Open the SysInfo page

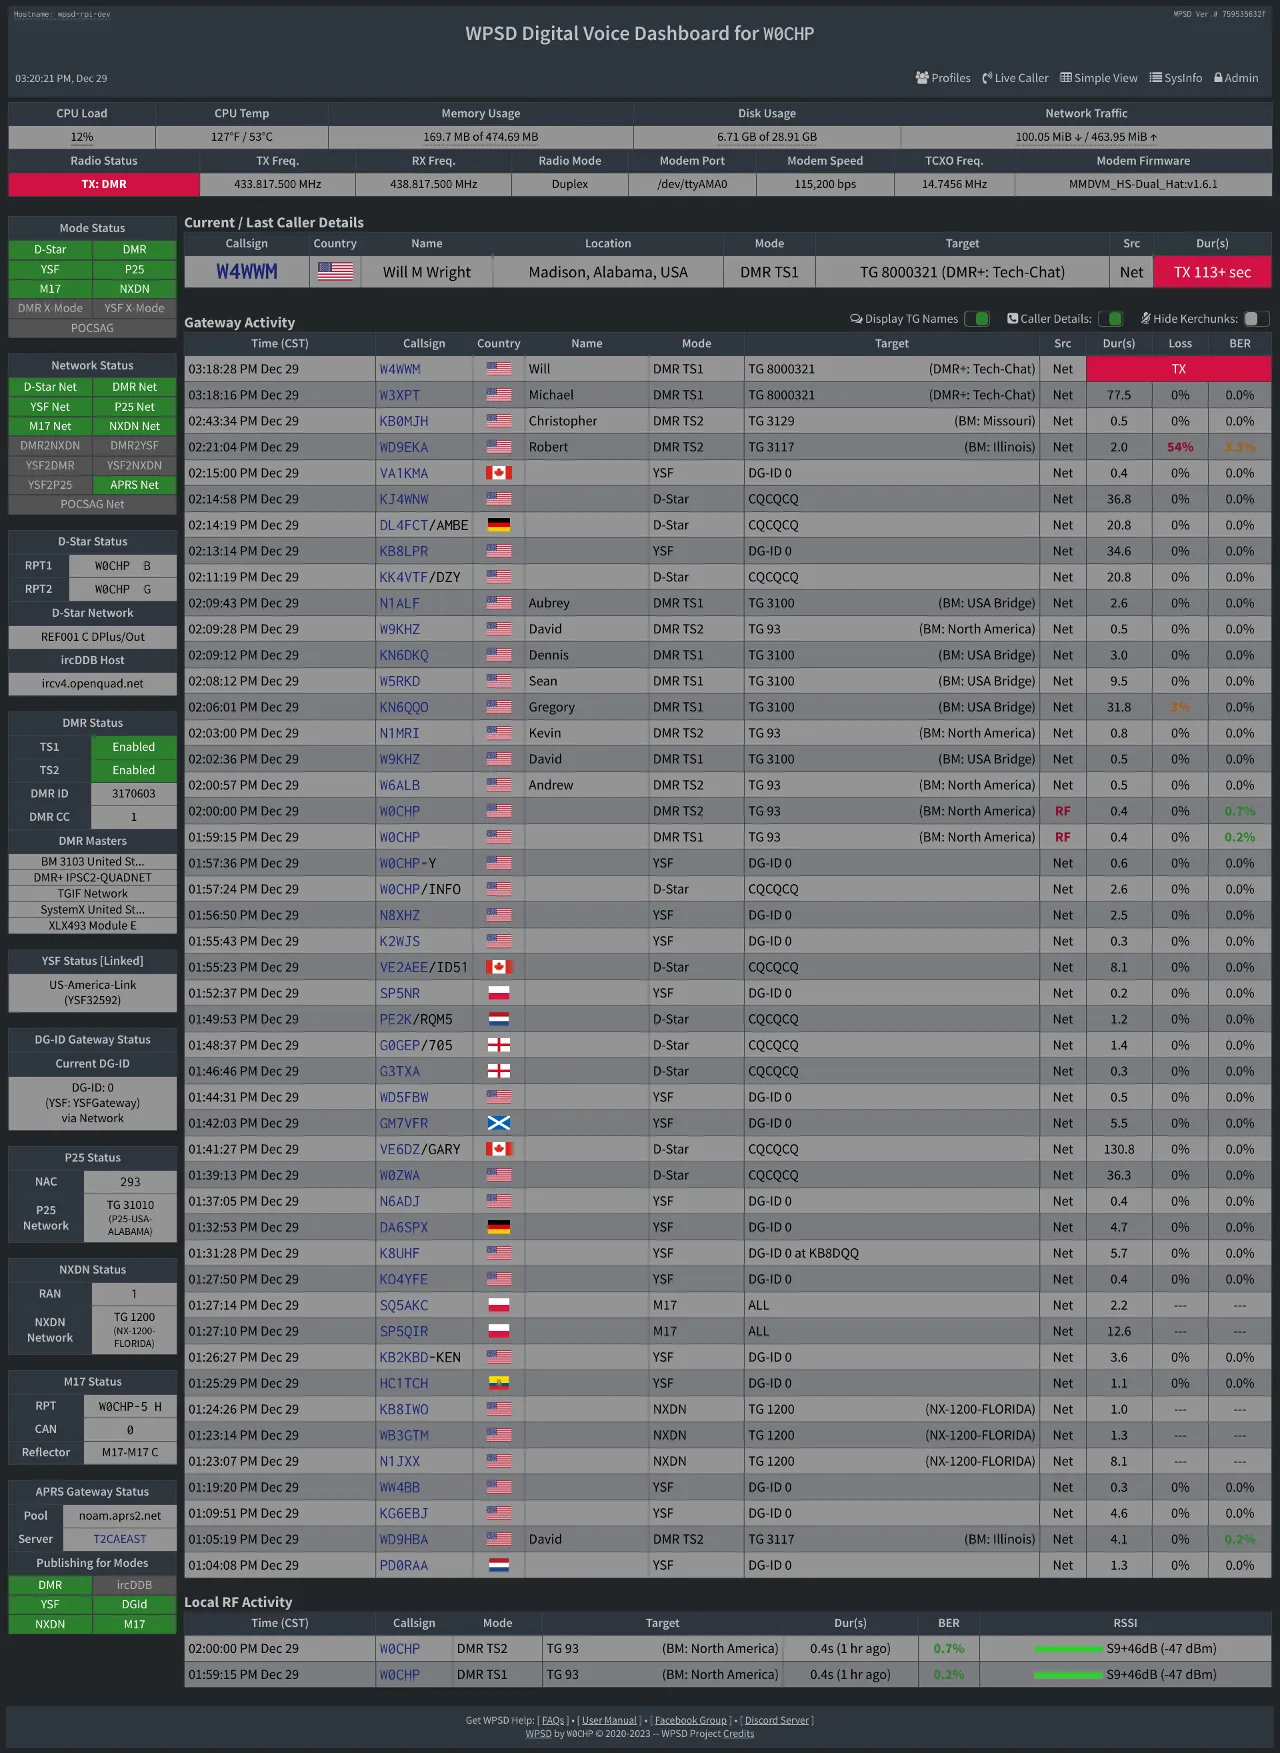click(1175, 78)
